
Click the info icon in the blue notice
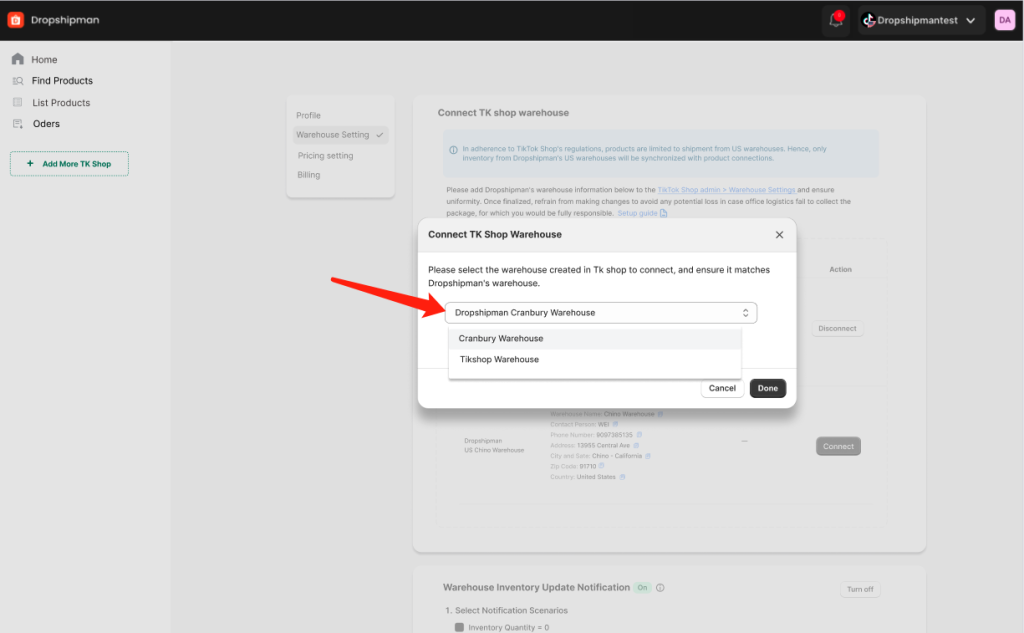(453, 150)
